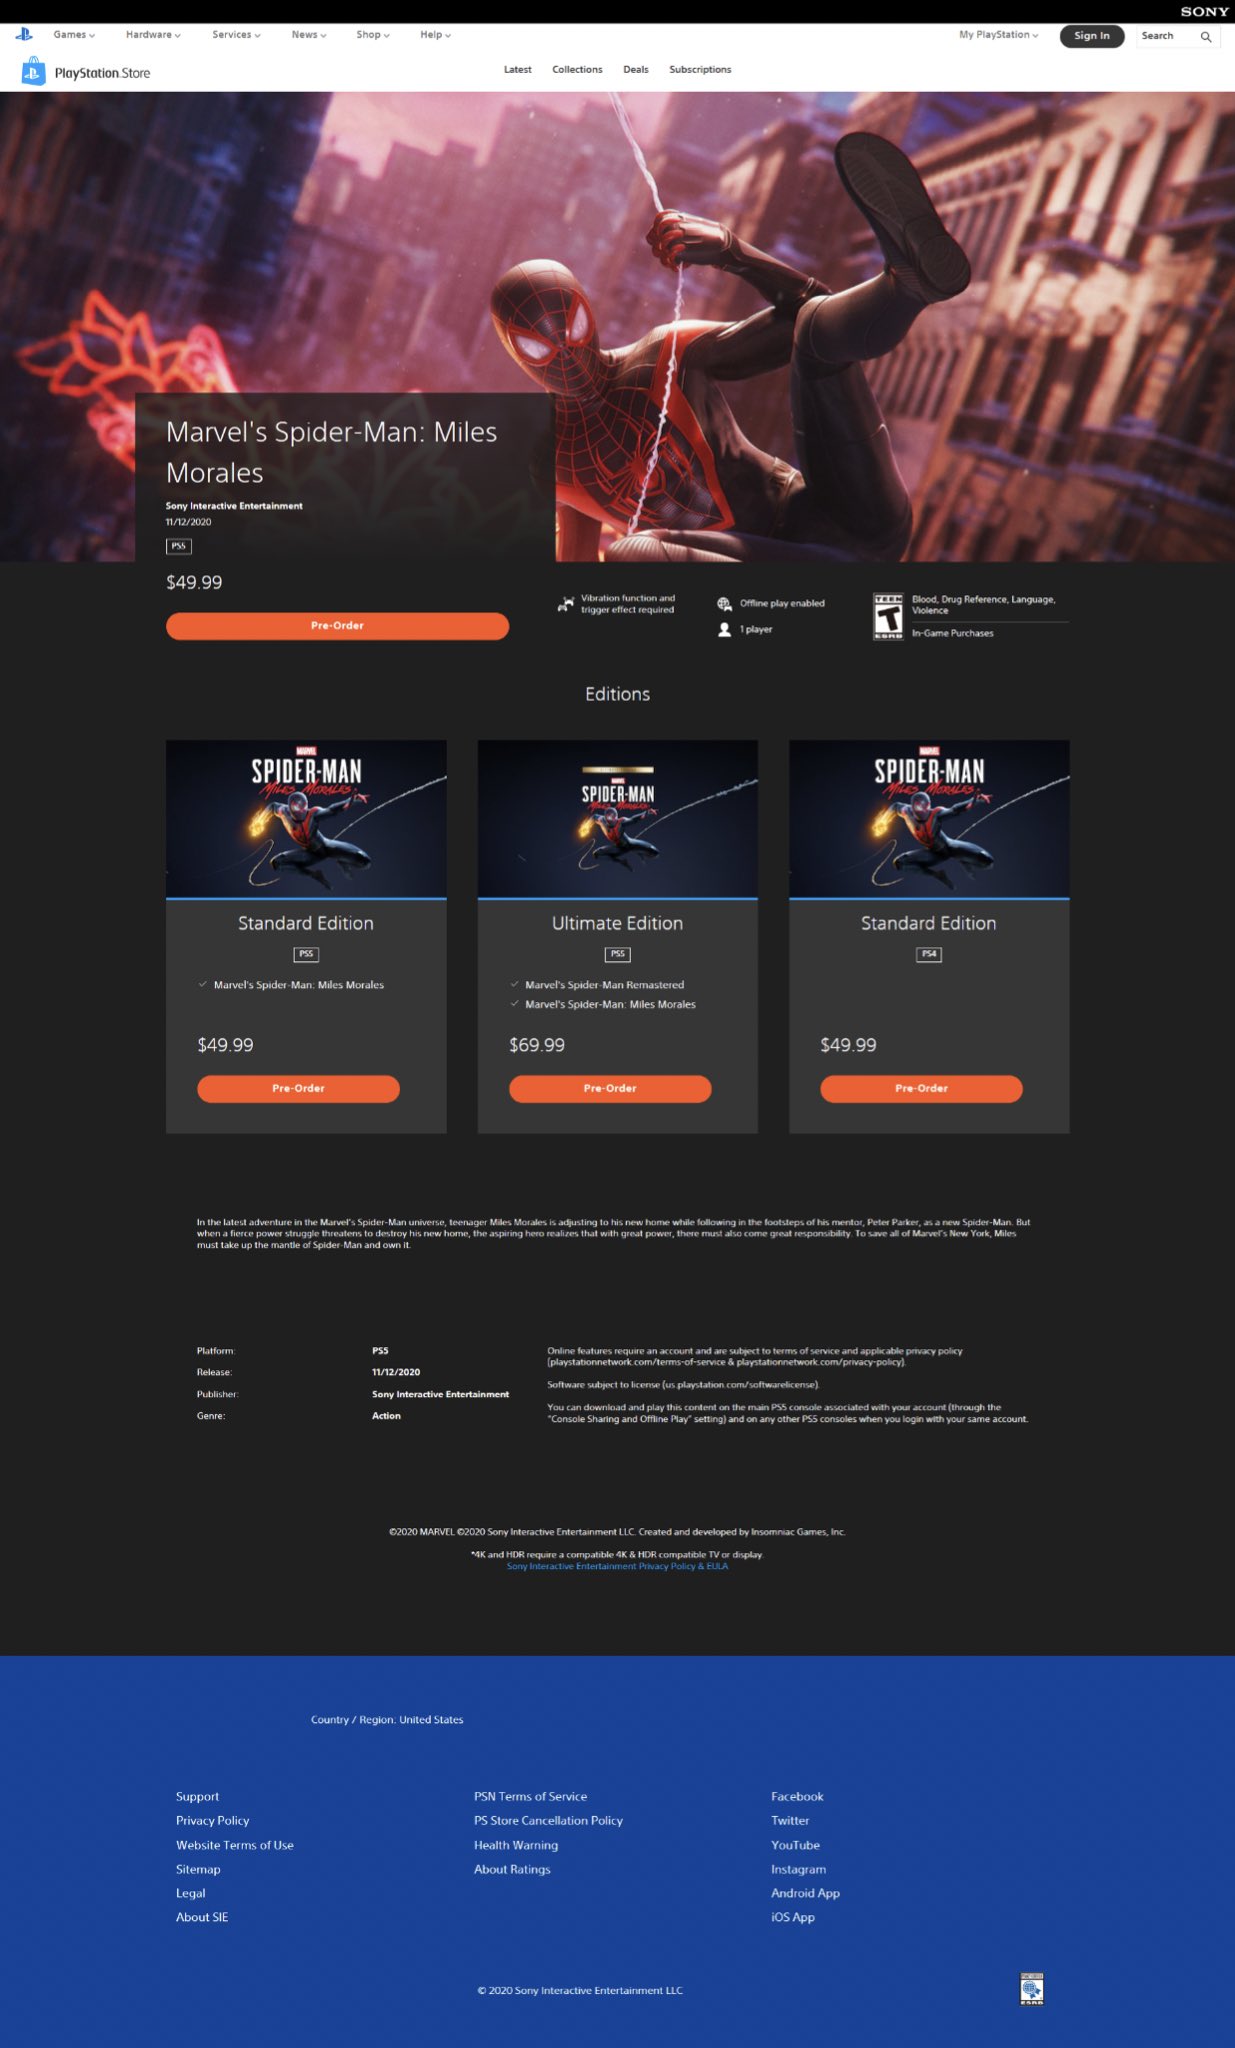
Task: Click the offline play globe icon
Action: [724, 604]
